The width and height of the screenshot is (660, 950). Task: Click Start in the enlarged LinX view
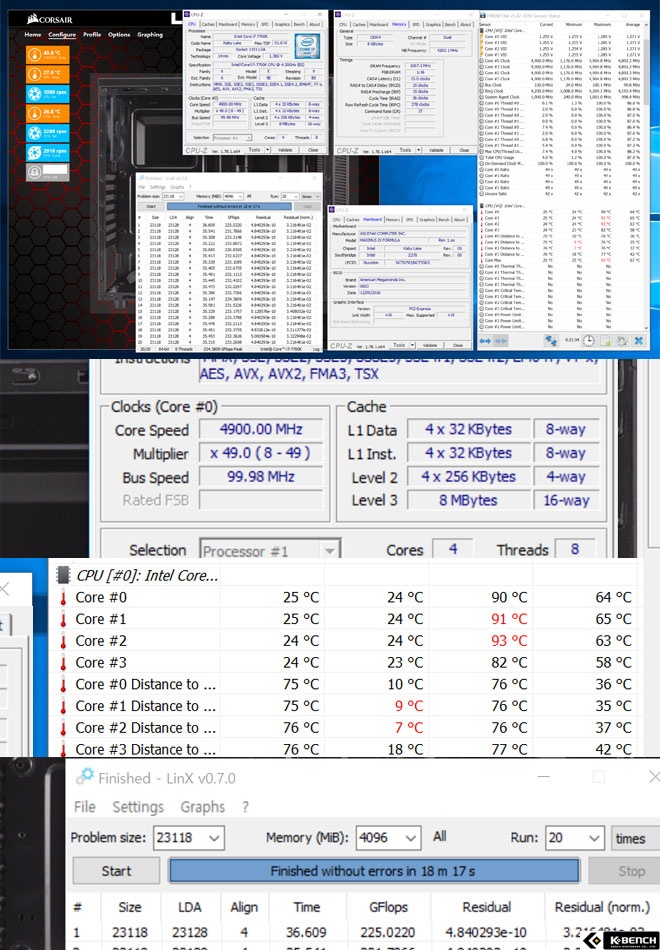116,871
